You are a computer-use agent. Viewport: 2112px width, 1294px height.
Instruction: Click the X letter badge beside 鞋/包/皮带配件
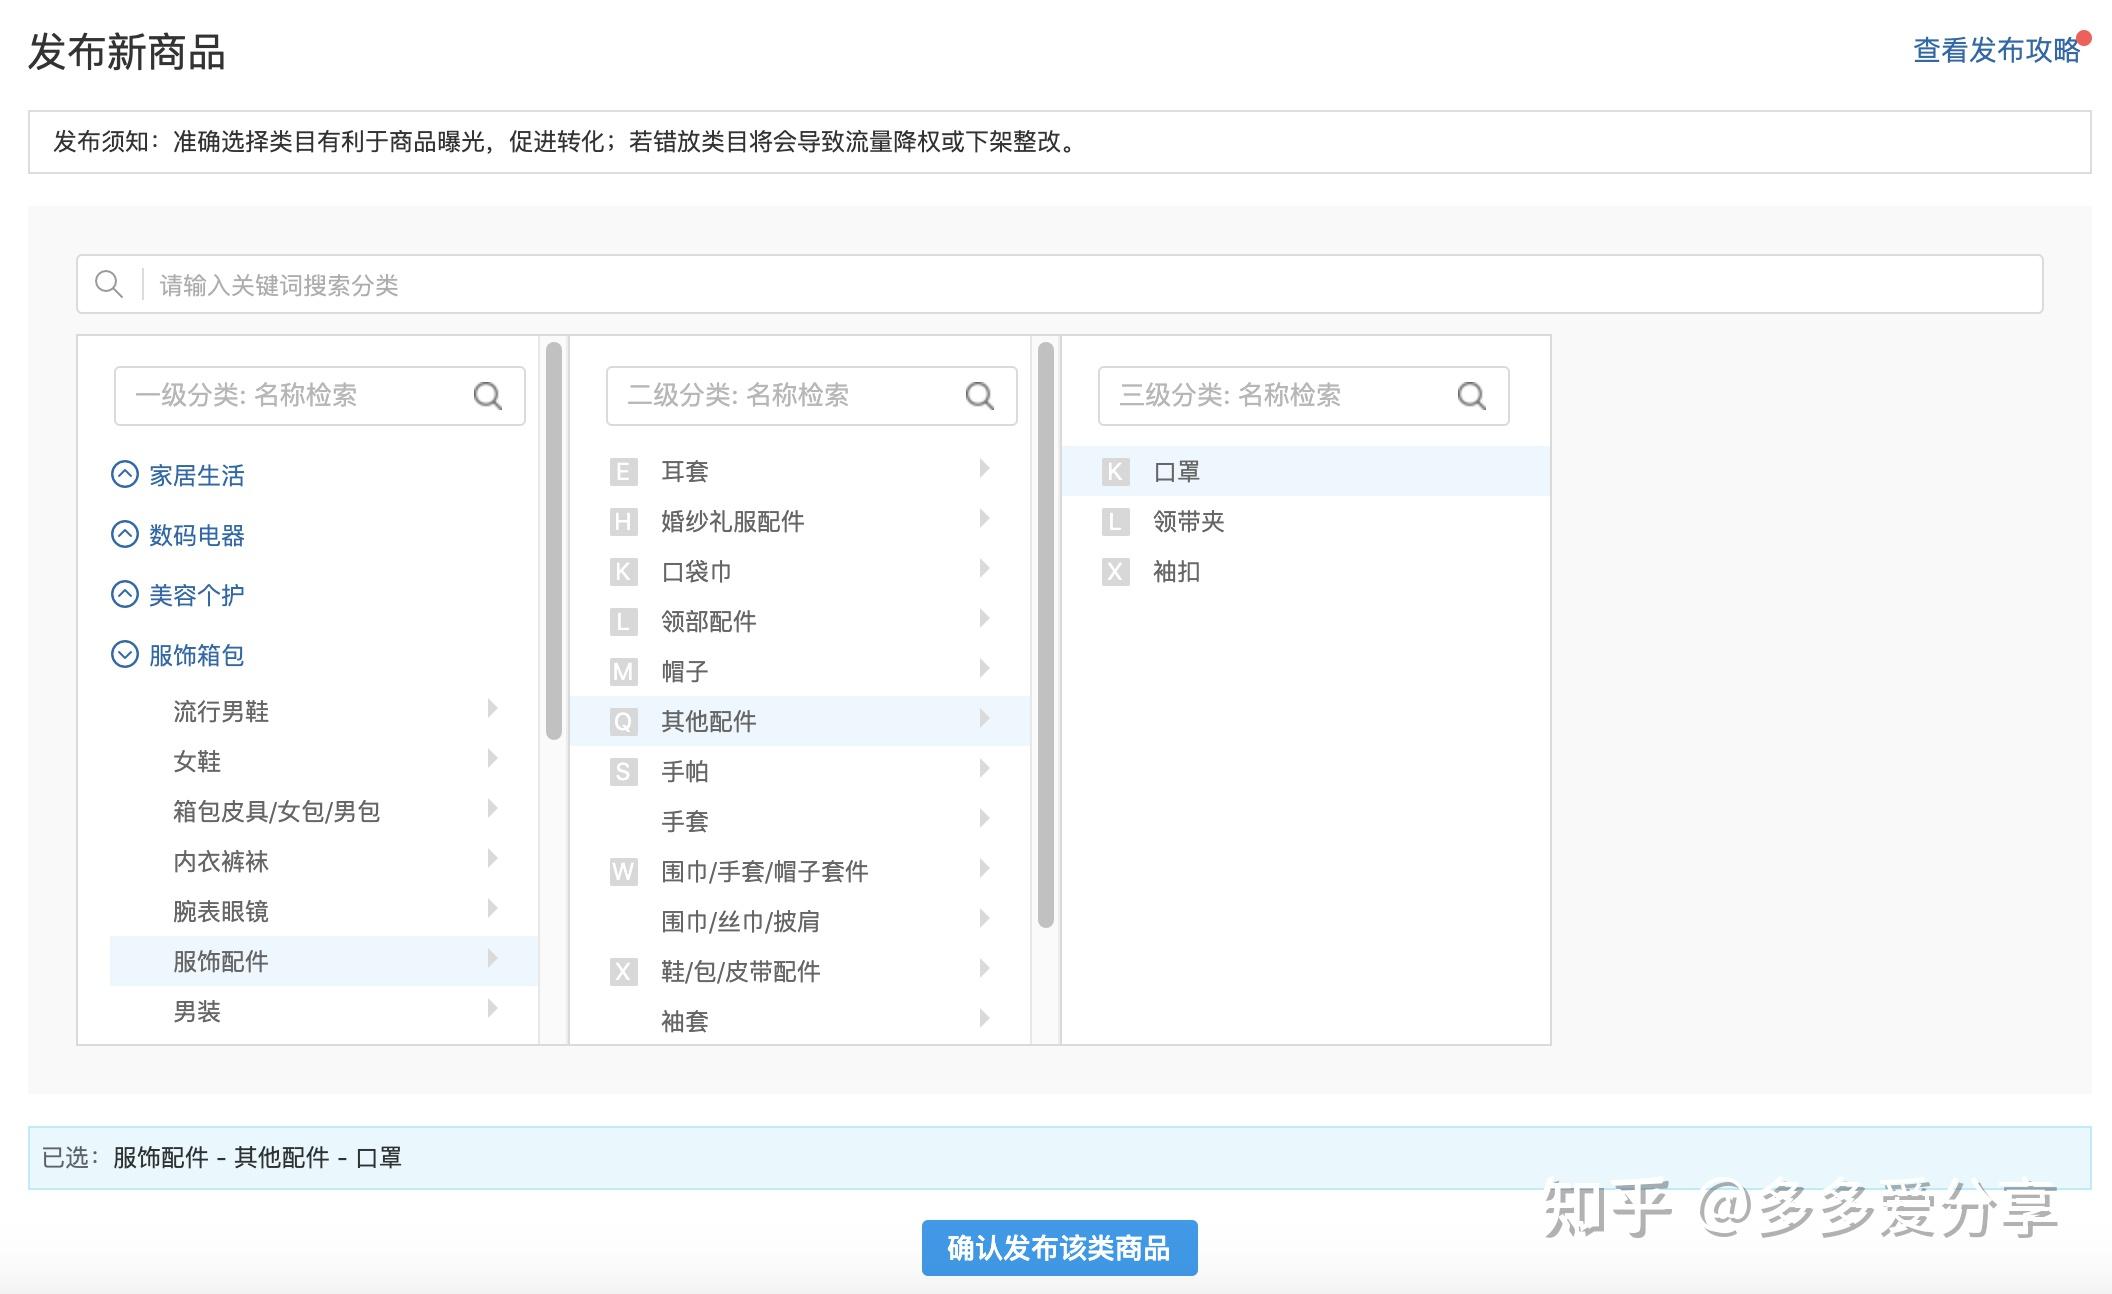[623, 971]
